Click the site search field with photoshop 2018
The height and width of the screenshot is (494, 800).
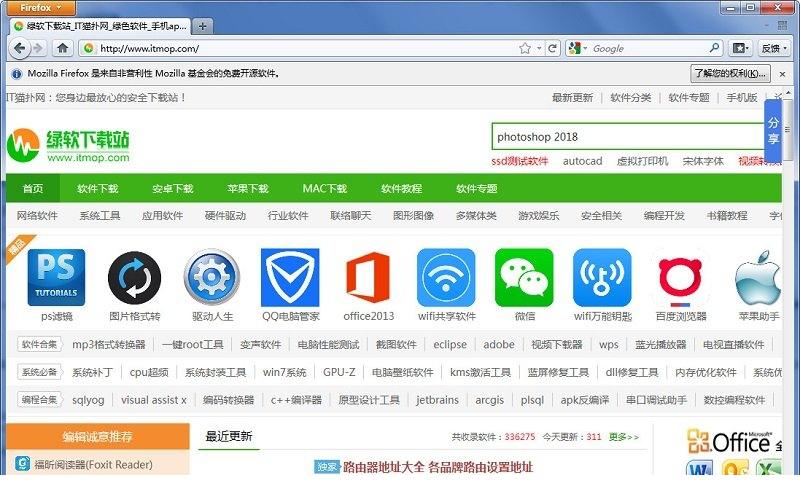[629, 137]
